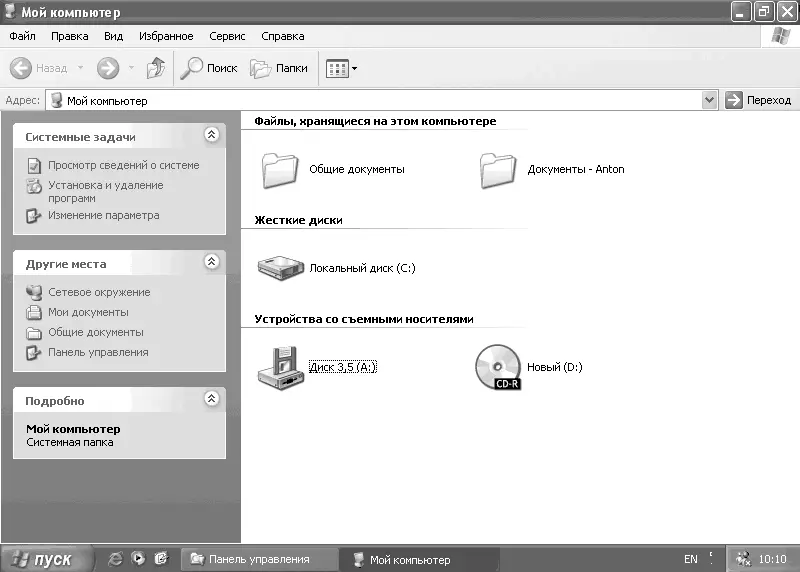Open the Вид menu
The width and height of the screenshot is (800, 572).
tap(113, 36)
